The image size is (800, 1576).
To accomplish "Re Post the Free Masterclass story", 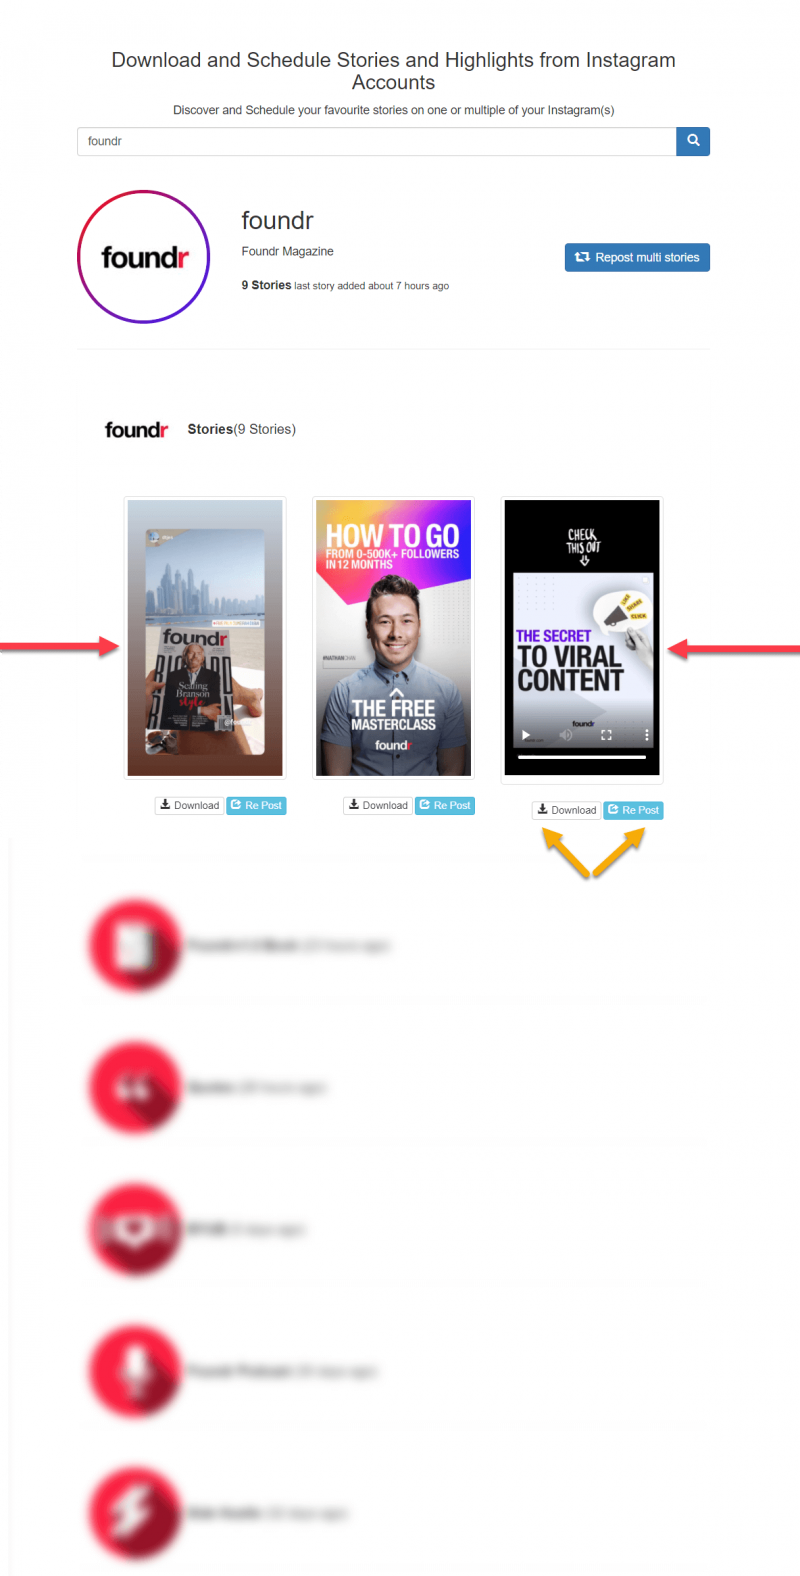I will [445, 805].
